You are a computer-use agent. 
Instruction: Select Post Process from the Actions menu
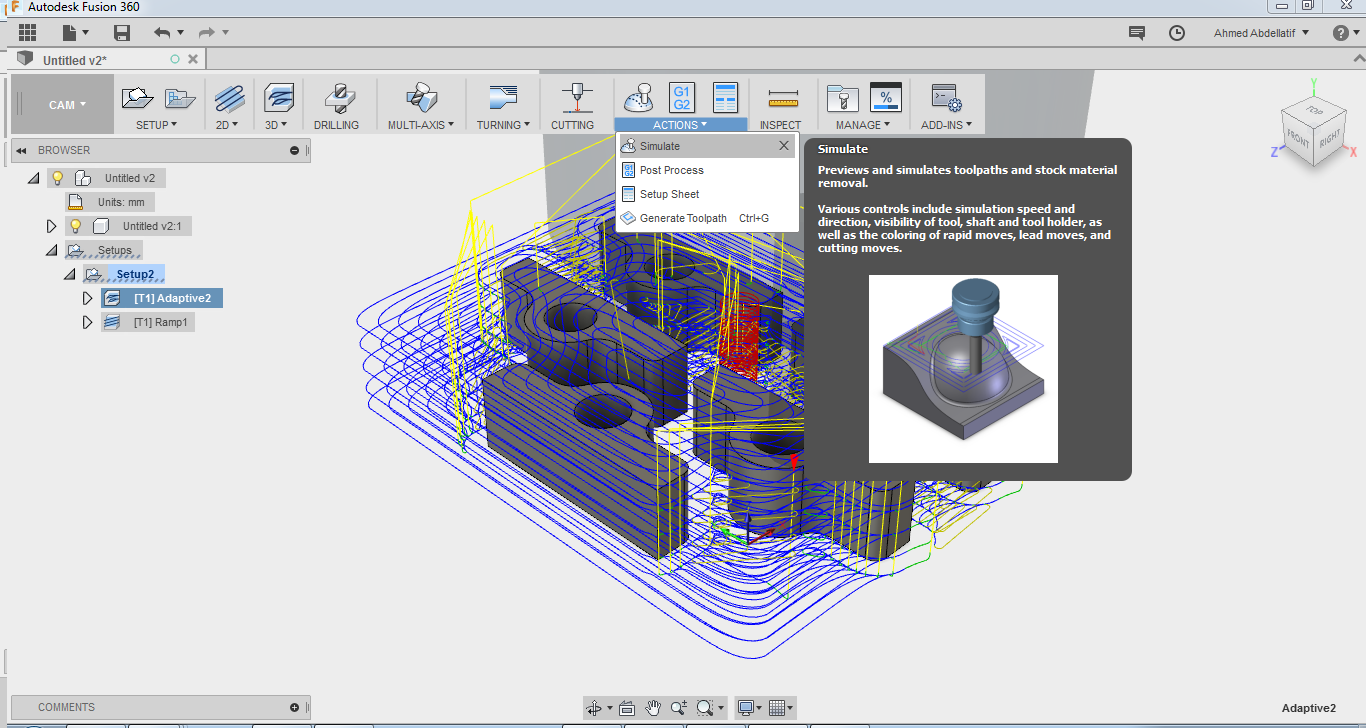(707, 170)
